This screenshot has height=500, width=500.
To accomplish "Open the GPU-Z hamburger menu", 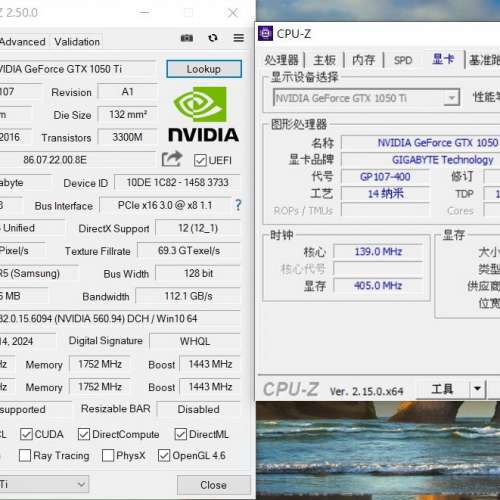I will click(238, 38).
